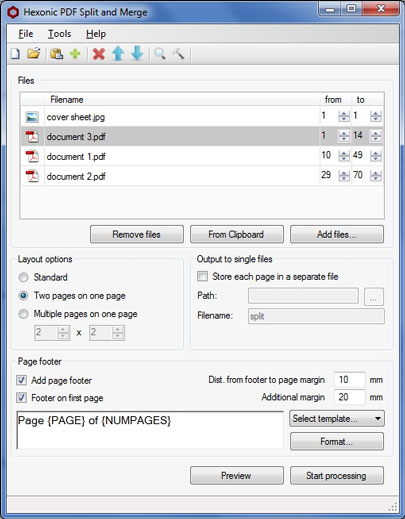Click the Paste from clipboard toolbar icon
This screenshot has width=405, height=519.
(57, 54)
